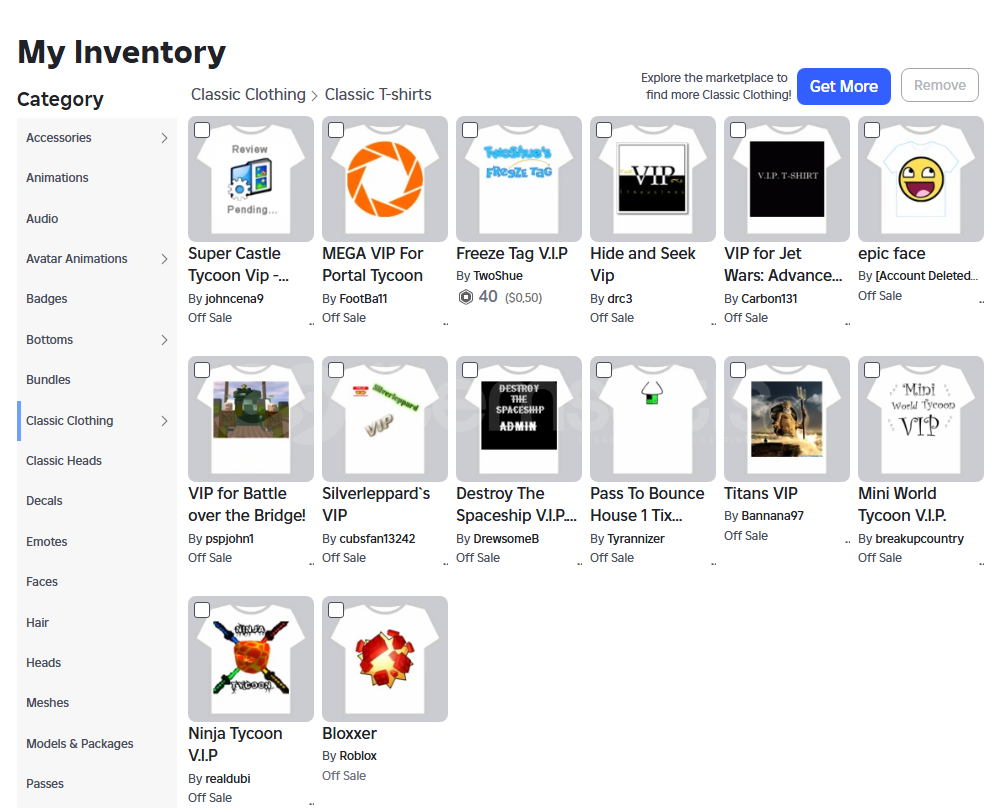Open the Meshes category
Image resolution: width=1007 pixels, height=808 pixels.
[x=97, y=703]
